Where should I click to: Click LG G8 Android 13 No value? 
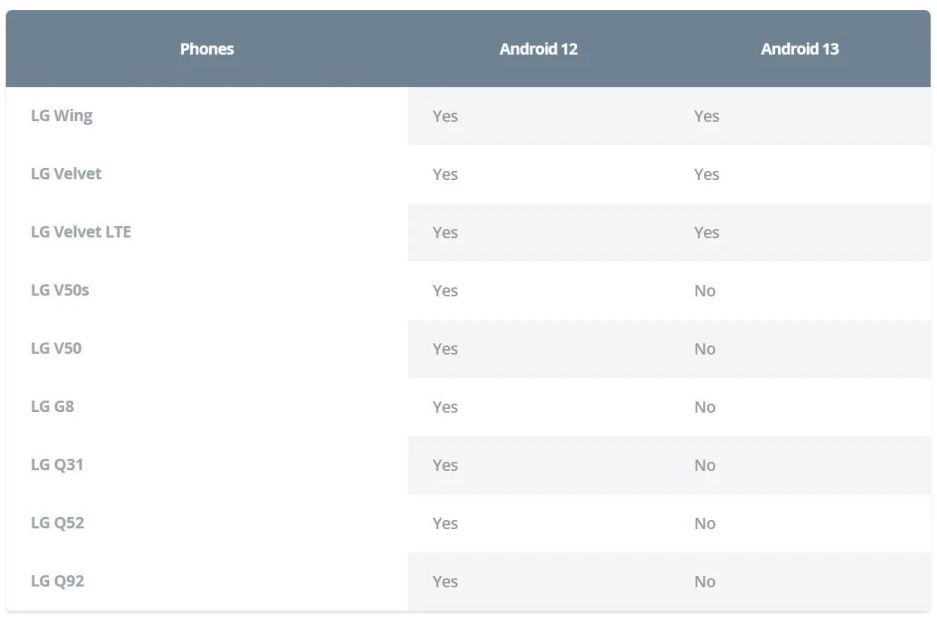click(x=705, y=407)
